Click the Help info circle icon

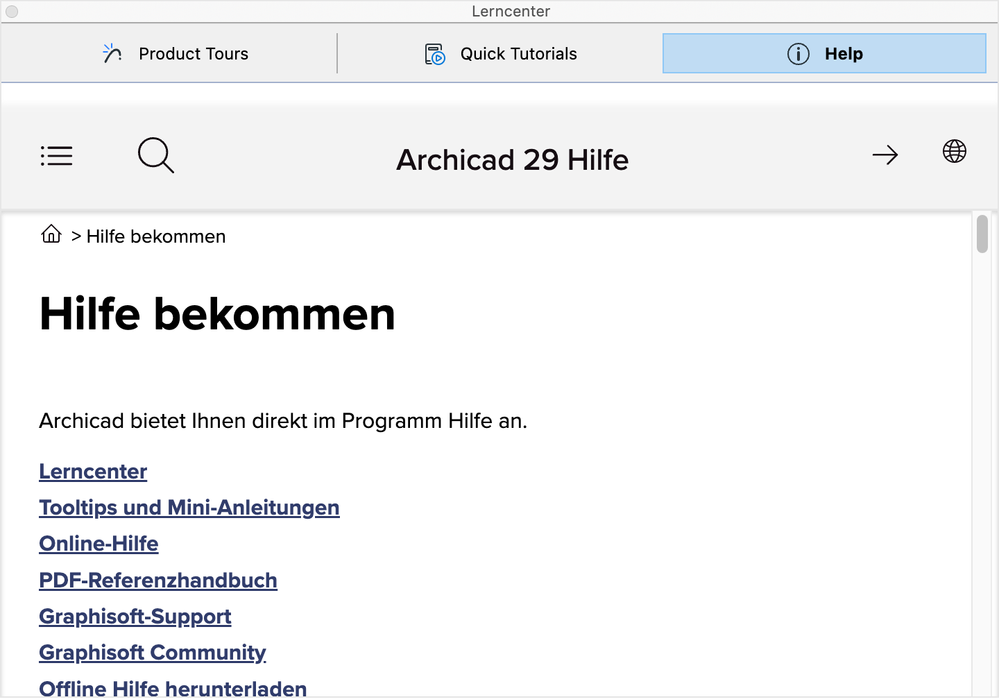pyautogui.click(x=798, y=54)
